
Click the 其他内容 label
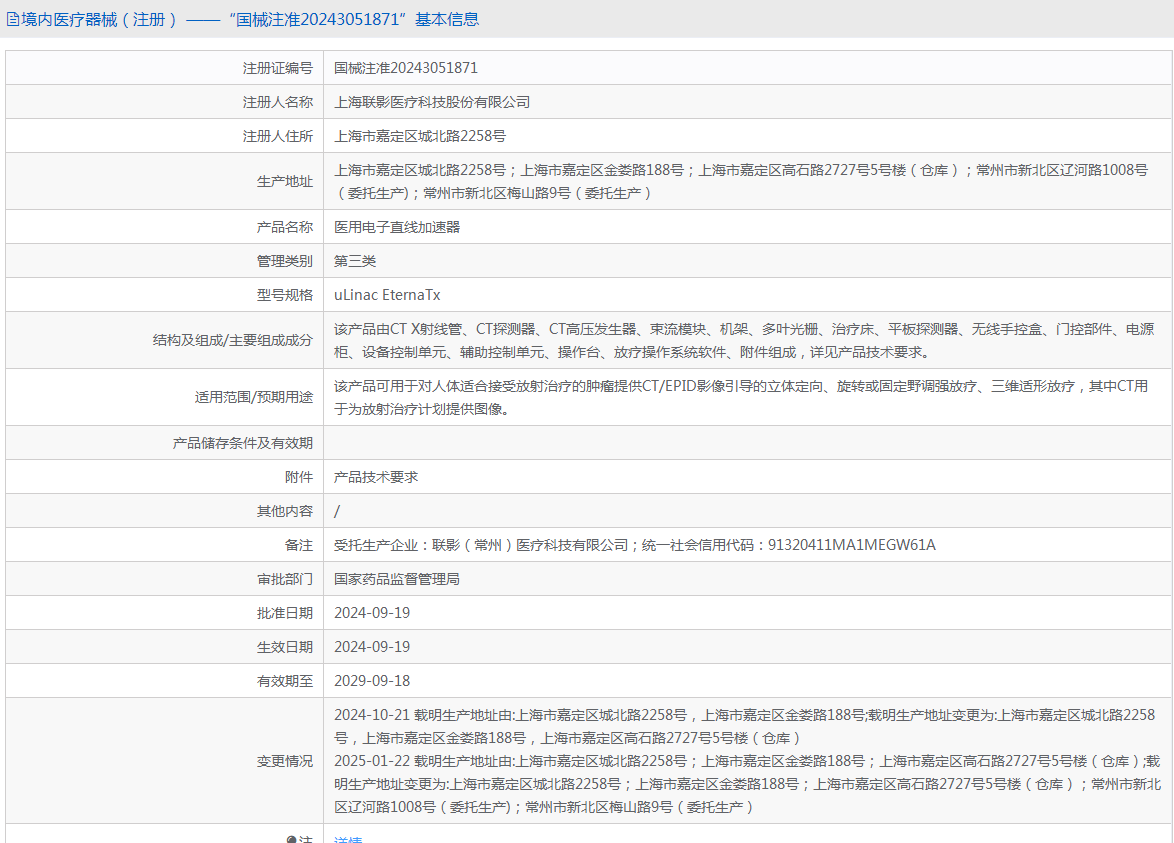point(285,511)
